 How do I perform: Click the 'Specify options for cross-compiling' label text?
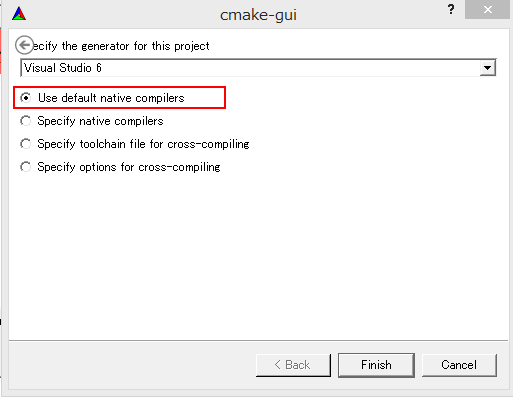point(129,167)
